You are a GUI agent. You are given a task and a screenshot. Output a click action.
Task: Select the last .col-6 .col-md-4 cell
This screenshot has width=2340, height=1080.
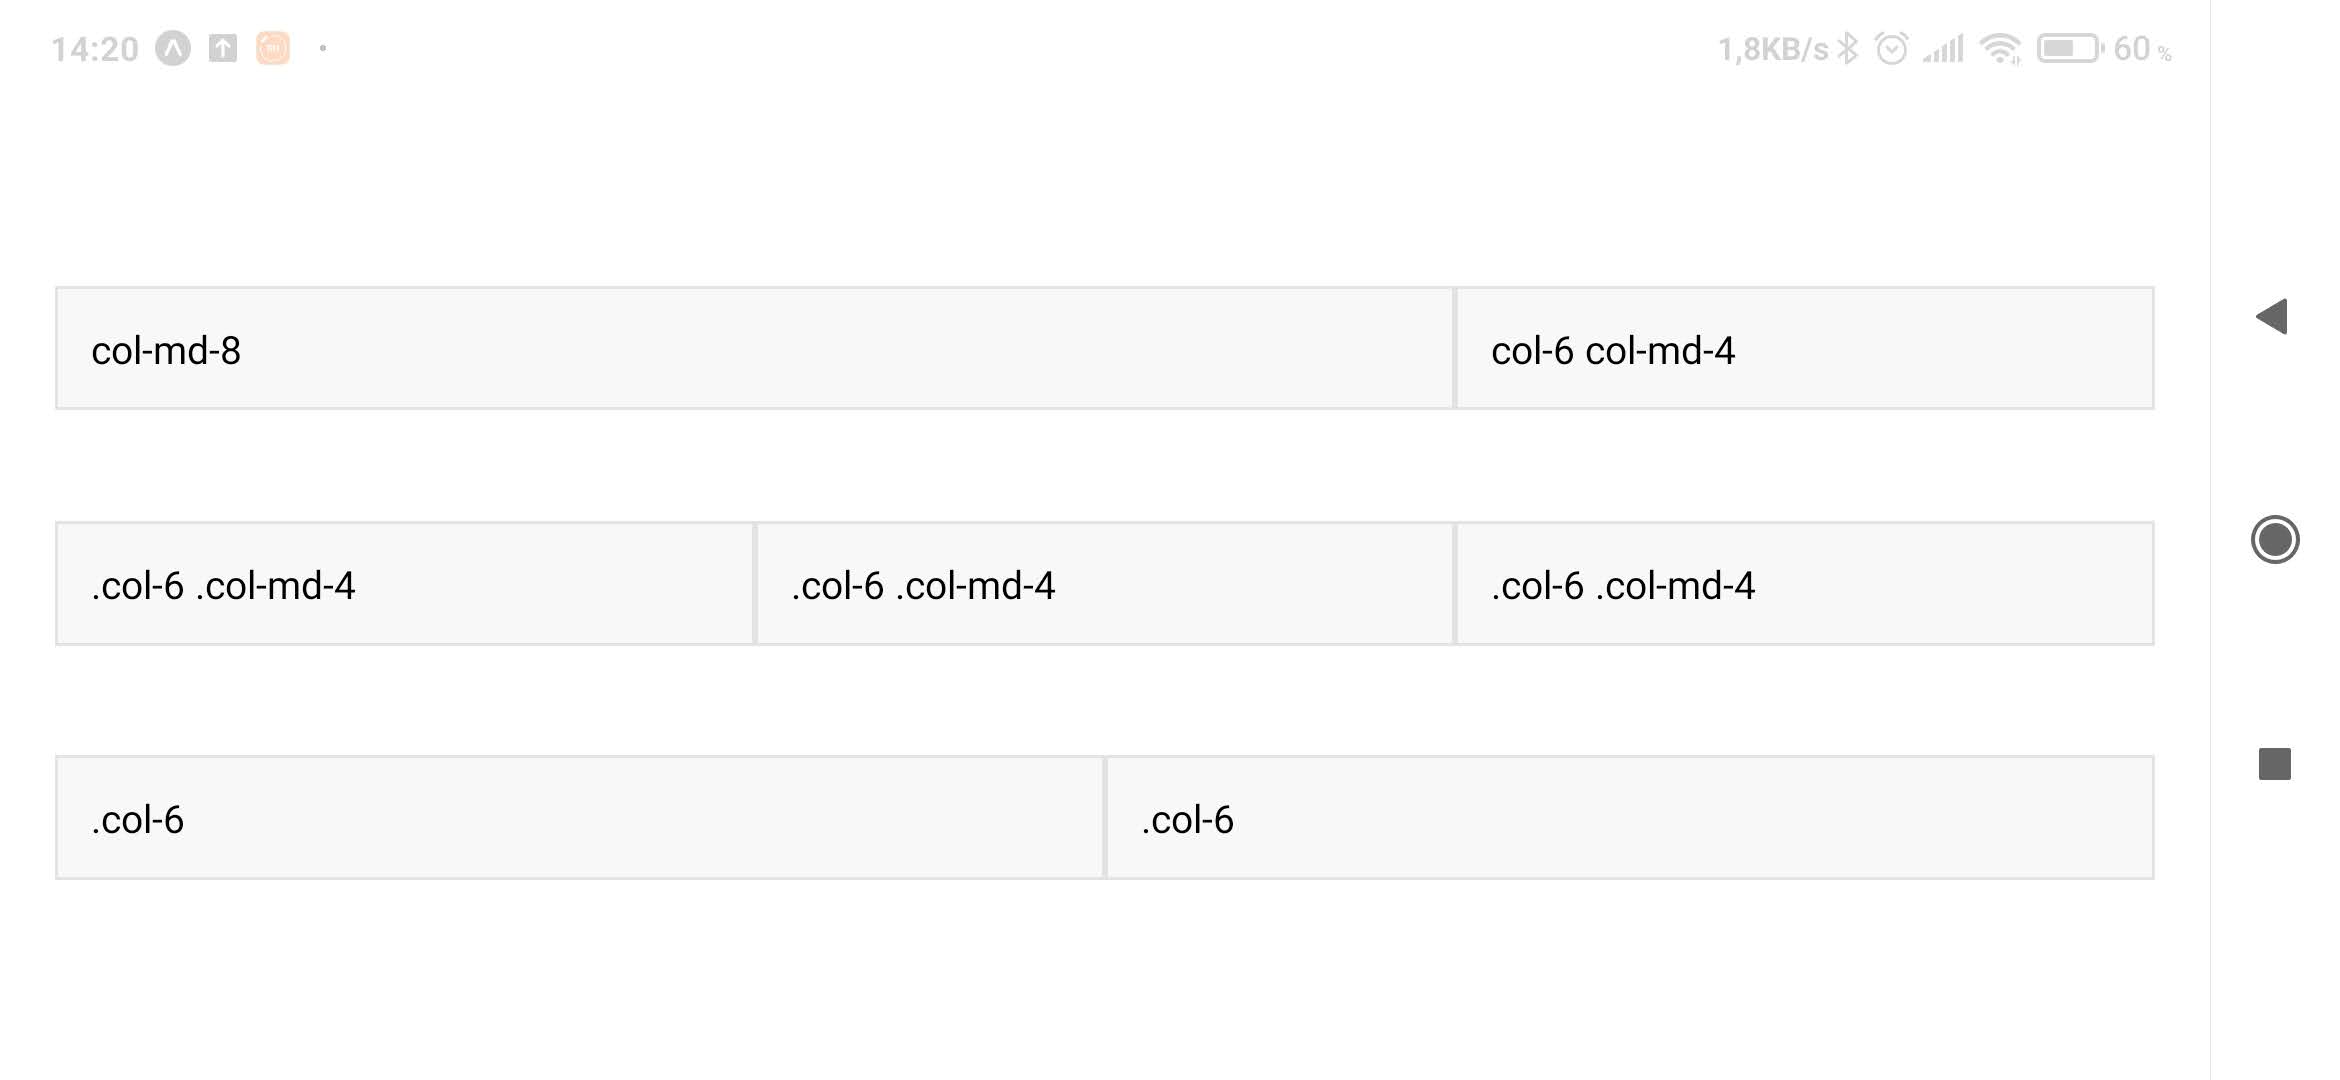pyautogui.click(x=1804, y=583)
